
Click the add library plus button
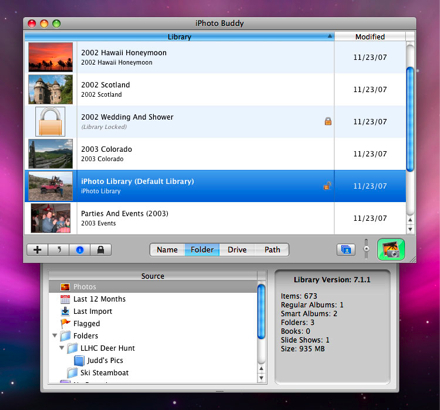pyautogui.click(x=37, y=250)
